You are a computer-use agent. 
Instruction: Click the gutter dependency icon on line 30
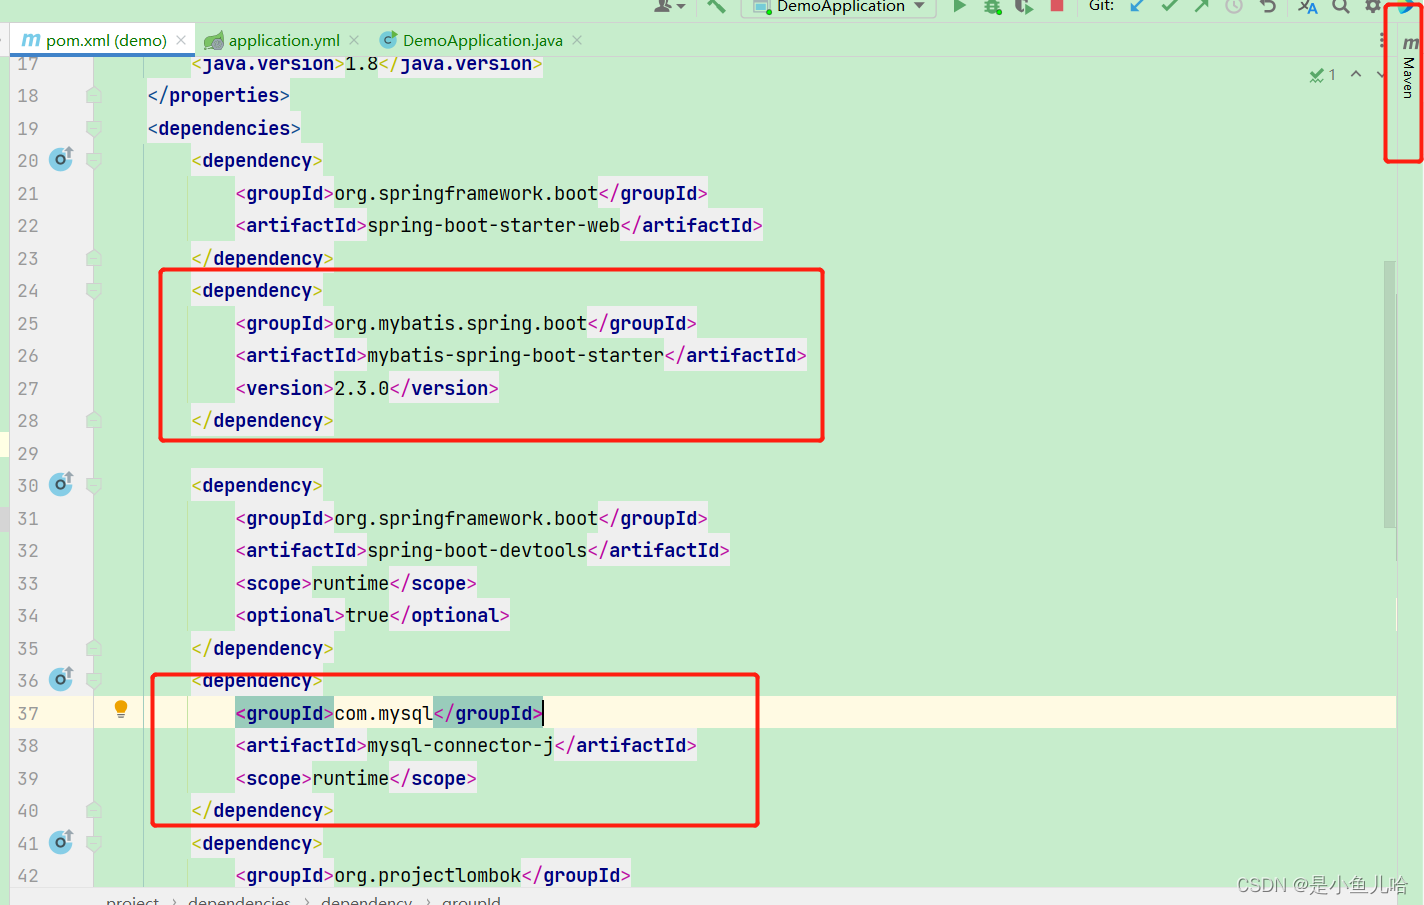pos(62,484)
